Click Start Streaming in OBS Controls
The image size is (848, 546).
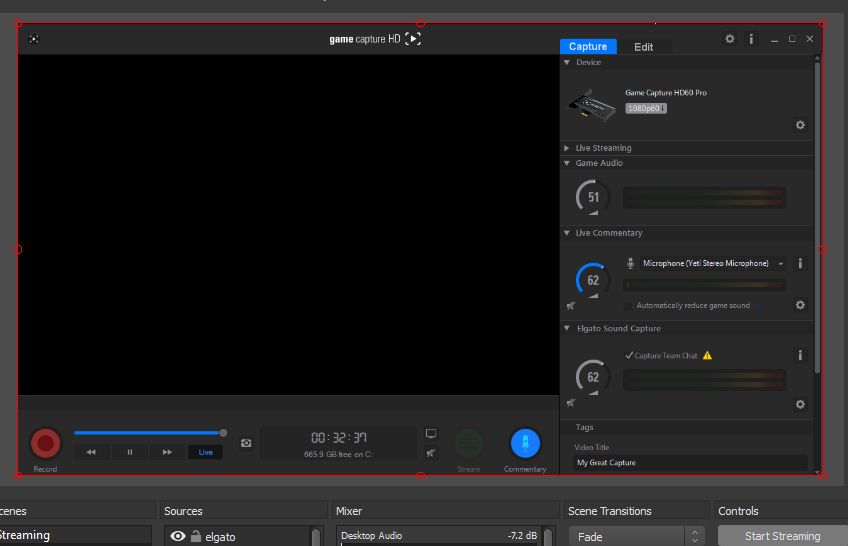(x=783, y=536)
